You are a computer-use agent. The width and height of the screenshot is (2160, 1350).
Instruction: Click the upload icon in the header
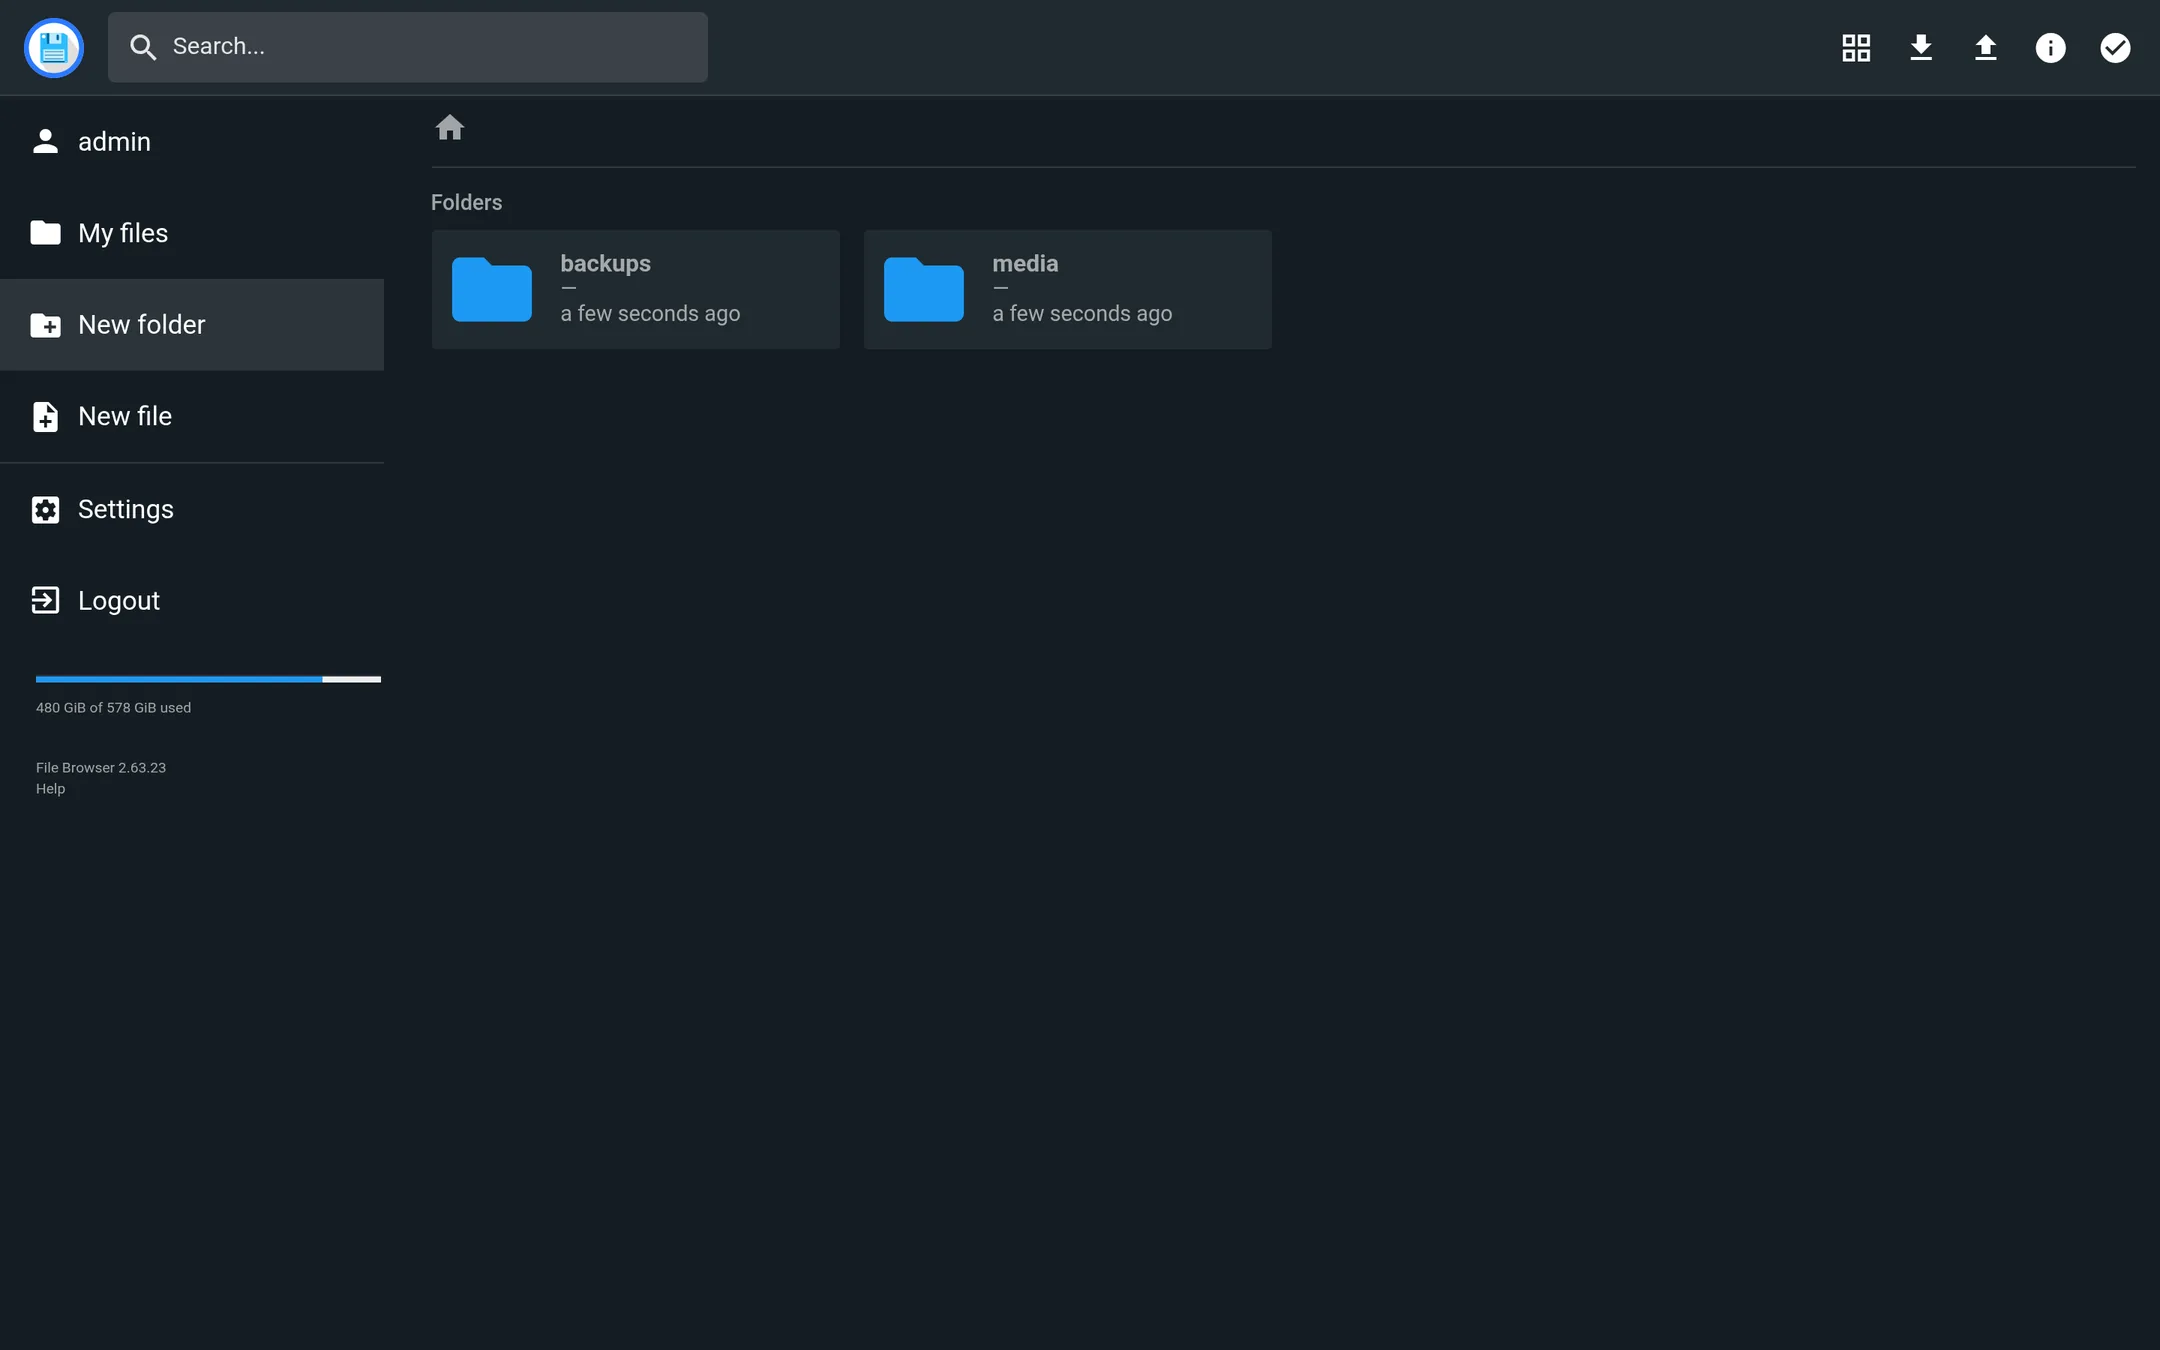click(1986, 47)
